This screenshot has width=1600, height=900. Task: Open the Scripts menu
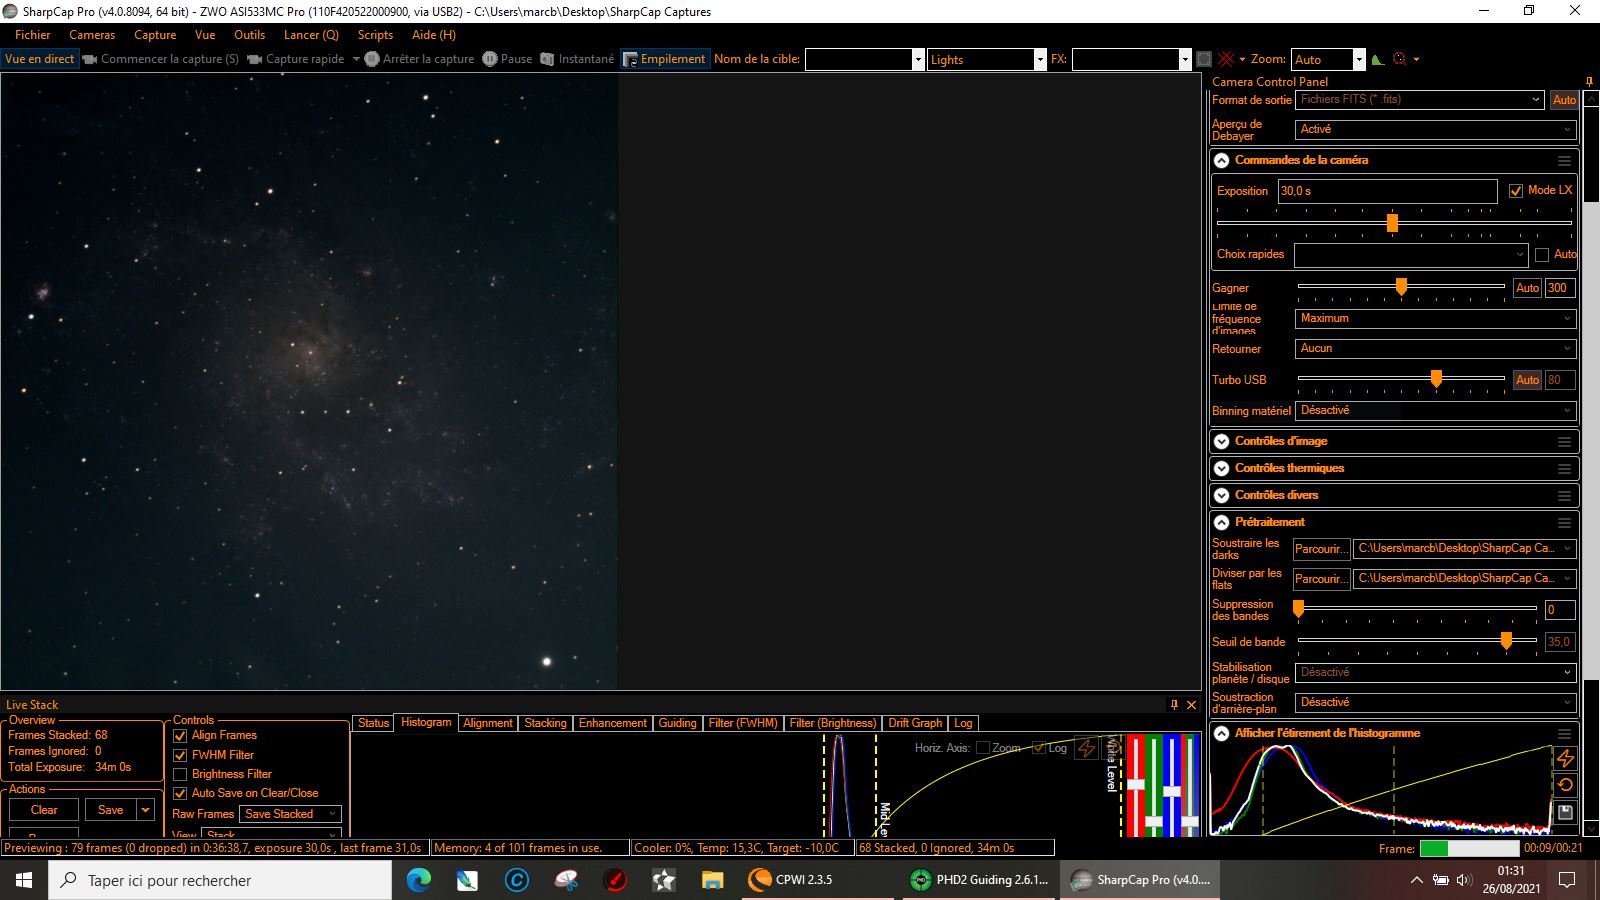point(375,35)
